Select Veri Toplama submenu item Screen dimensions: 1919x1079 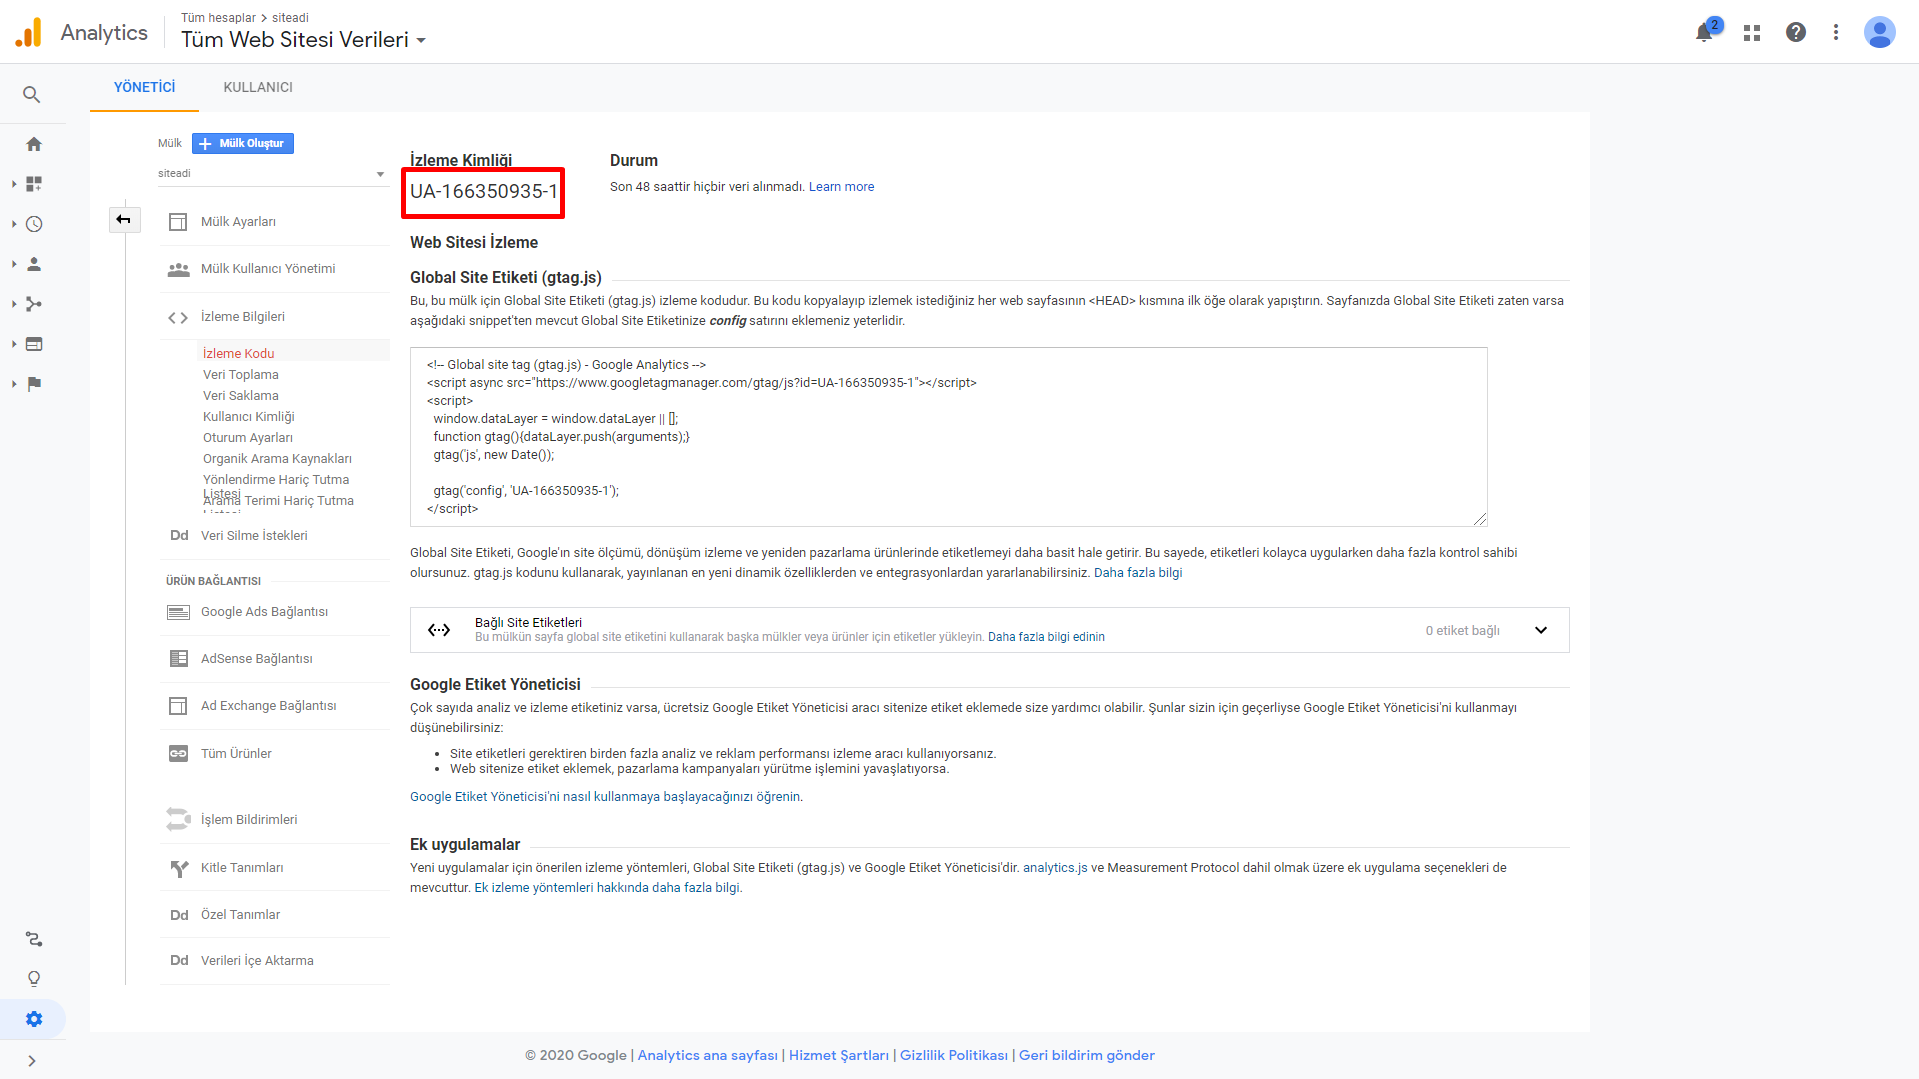point(240,374)
